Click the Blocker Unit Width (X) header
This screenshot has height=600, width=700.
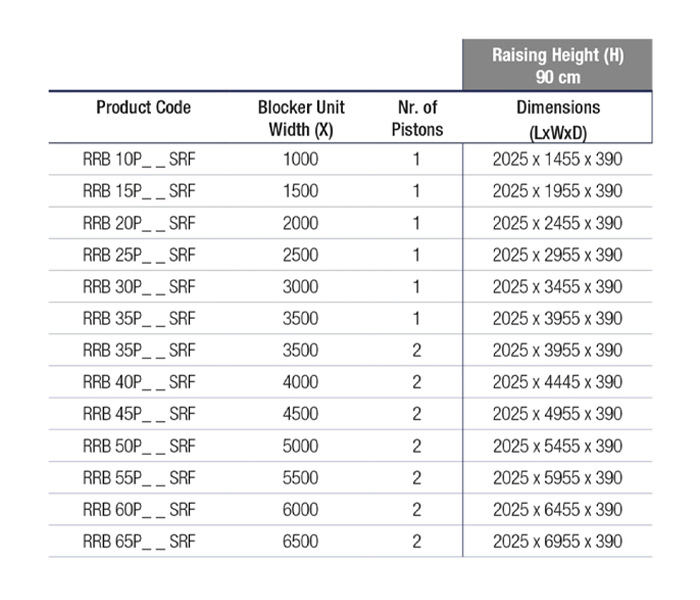tap(300, 118)
